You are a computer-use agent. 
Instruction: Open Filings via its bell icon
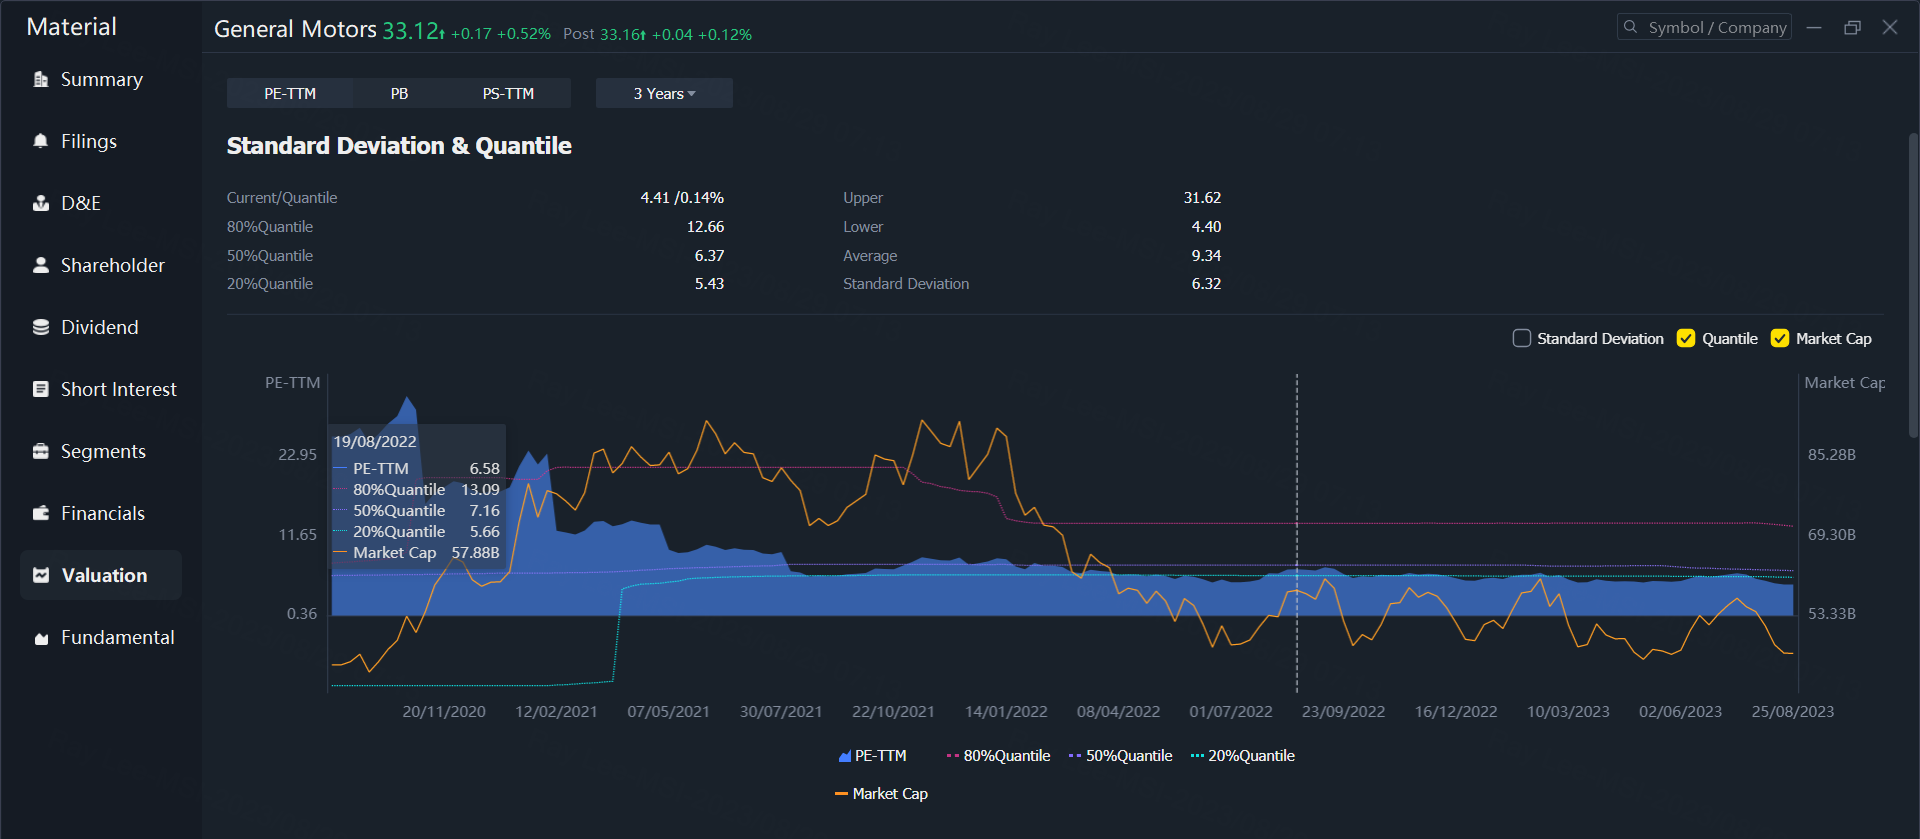pyautogui.click(x=41, y=141)
